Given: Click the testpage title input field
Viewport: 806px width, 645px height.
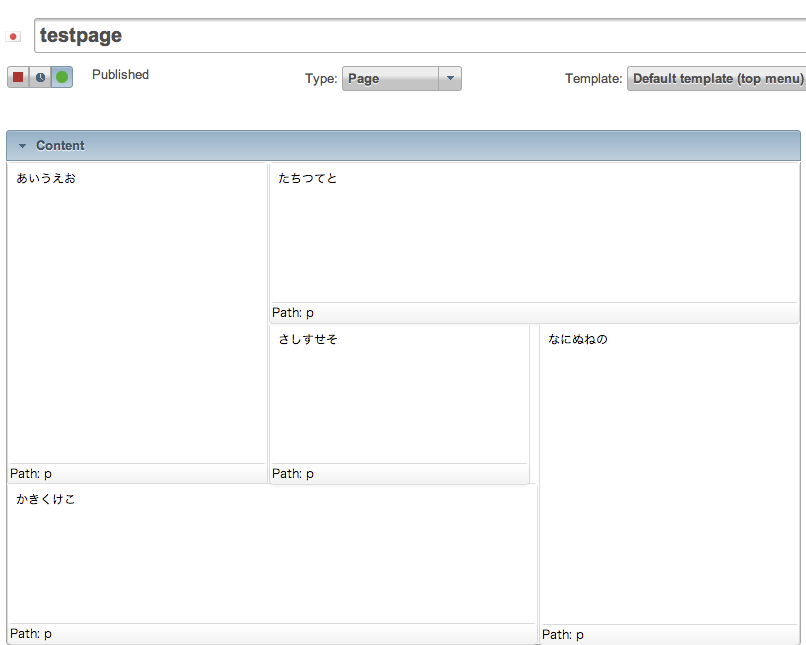Looking at the screenshot, I should [420, 35].
